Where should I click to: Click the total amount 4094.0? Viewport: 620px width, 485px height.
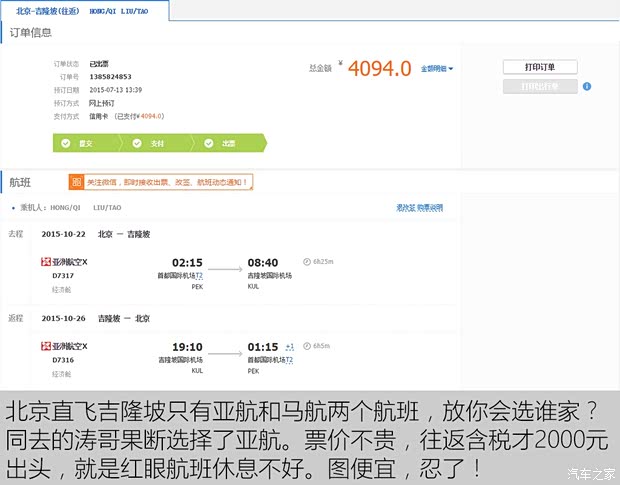(x=380, y=68)
